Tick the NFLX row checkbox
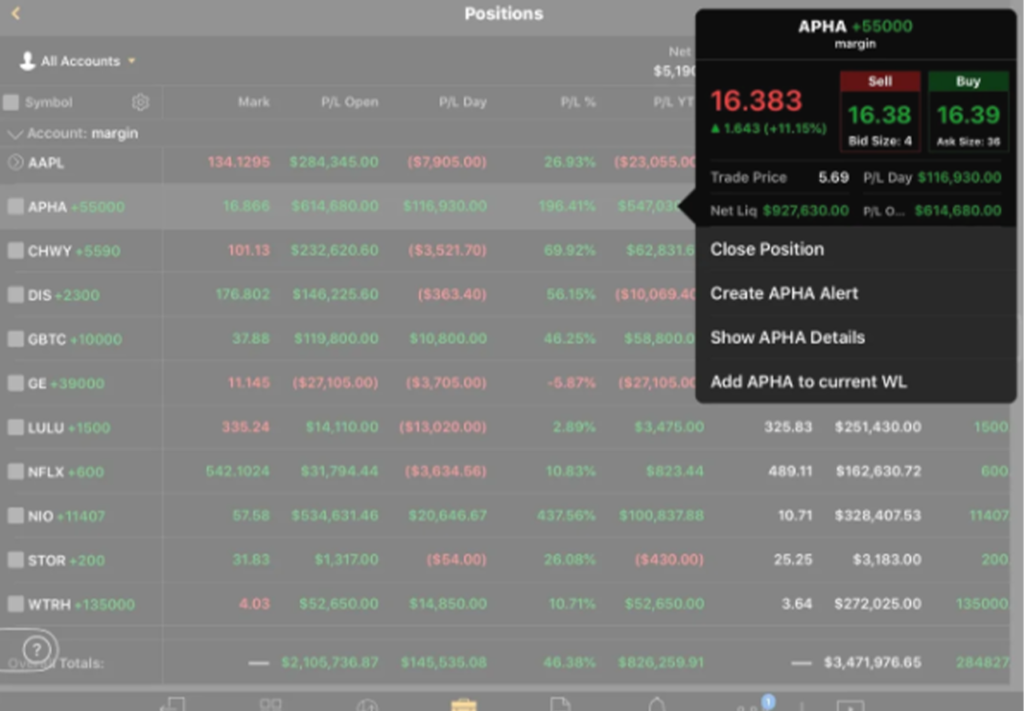This screenshot has height=711, width=1024. [15, 471]
